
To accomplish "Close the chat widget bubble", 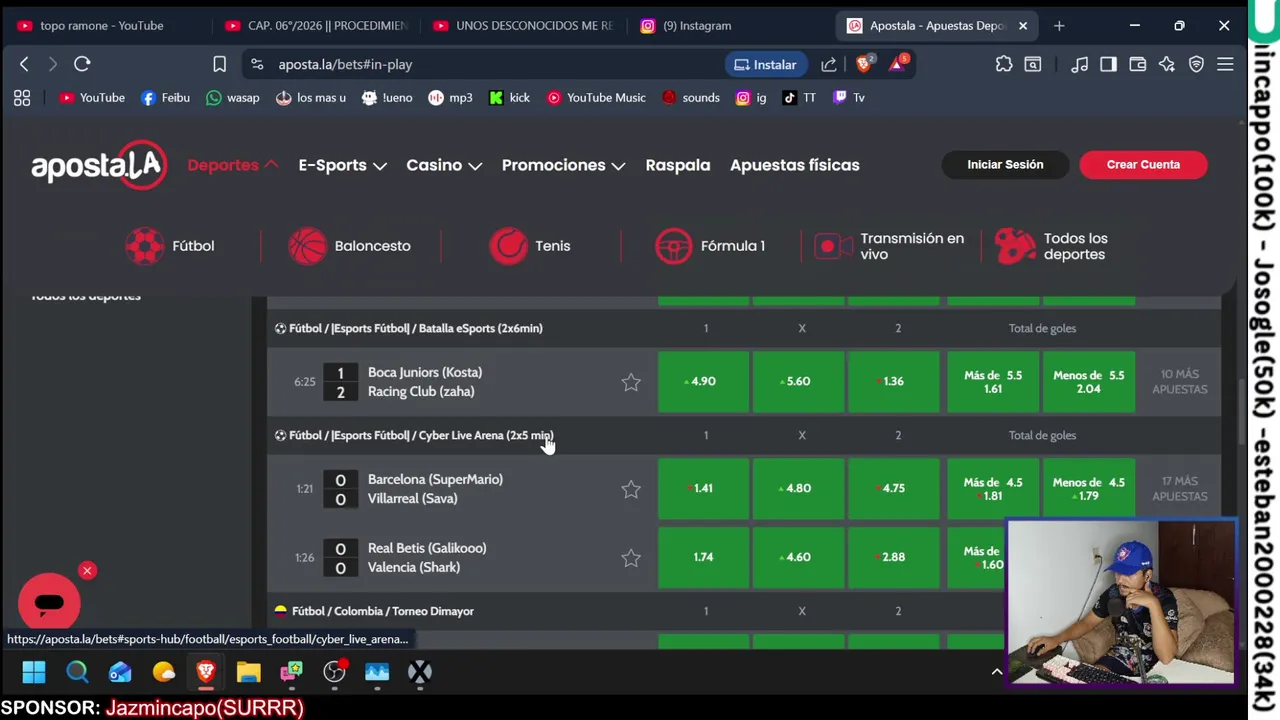I will [x=87, y=571].
